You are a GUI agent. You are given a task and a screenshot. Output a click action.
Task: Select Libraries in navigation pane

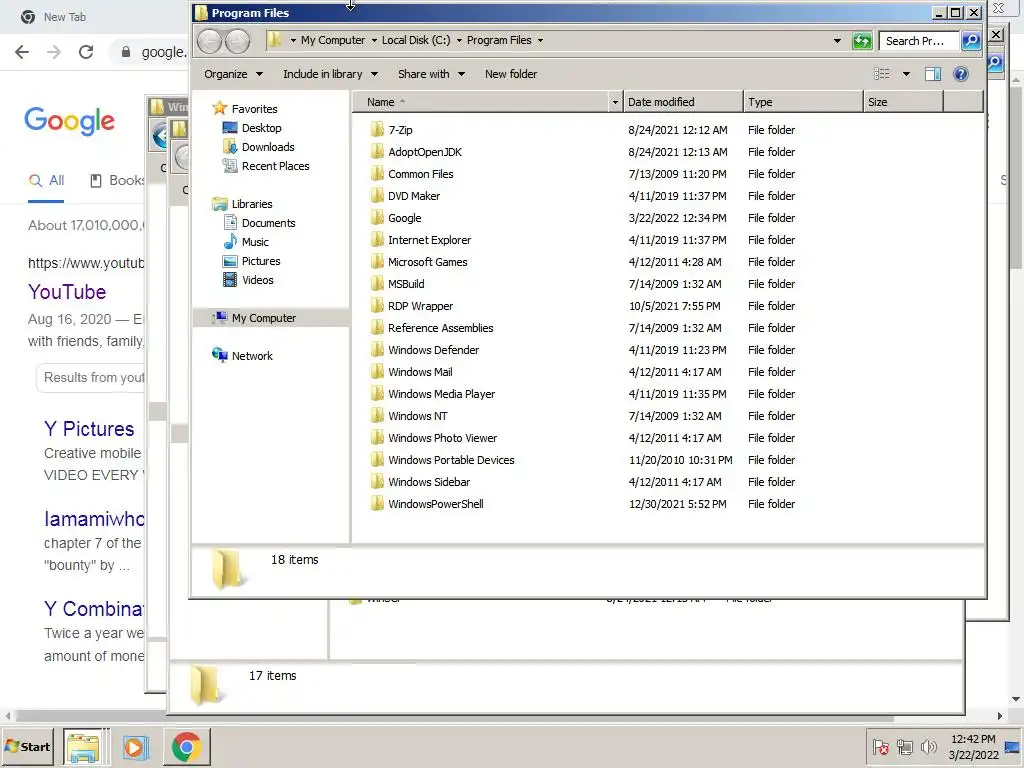pyautogui.click(x=251, y=204)
